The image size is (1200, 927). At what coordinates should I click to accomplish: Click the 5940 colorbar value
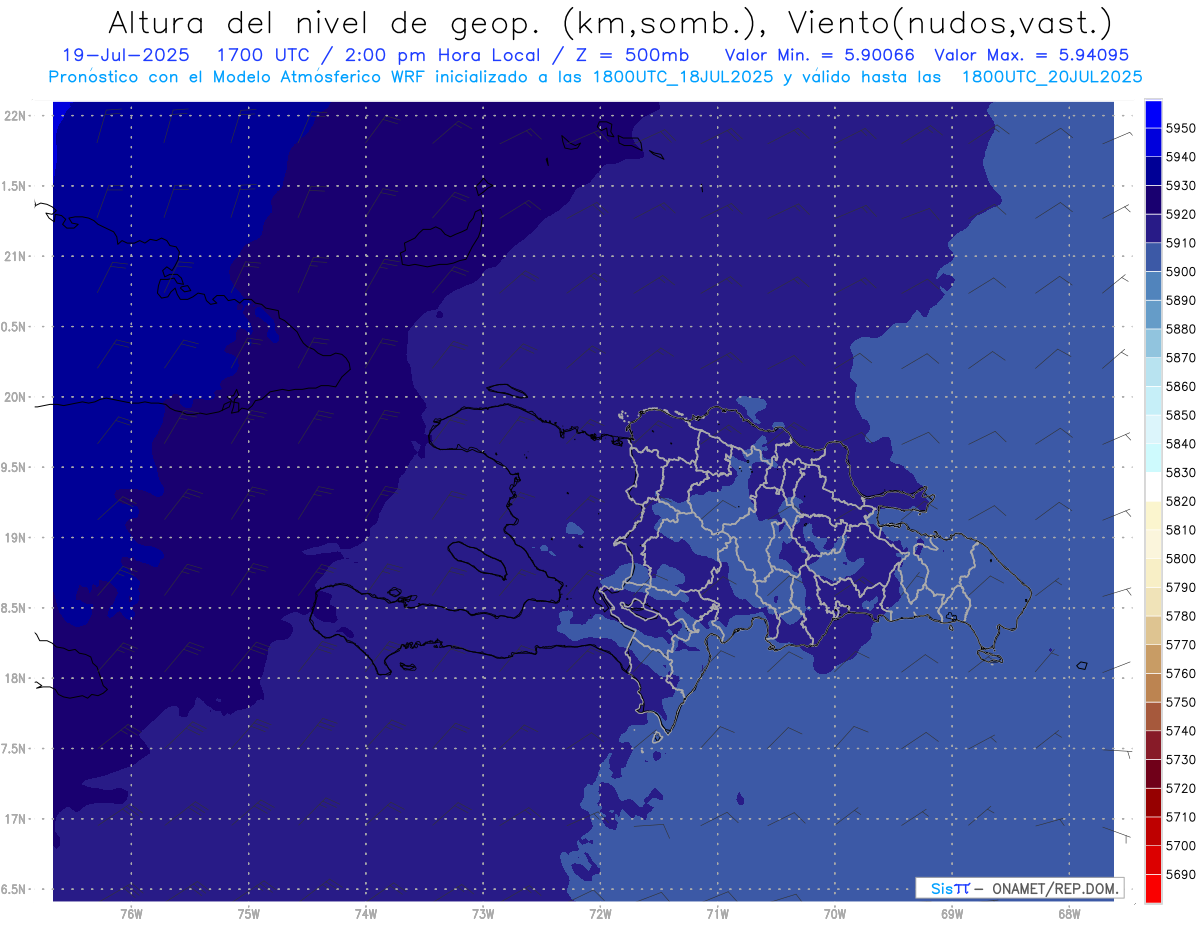[x=1181, y=157]
